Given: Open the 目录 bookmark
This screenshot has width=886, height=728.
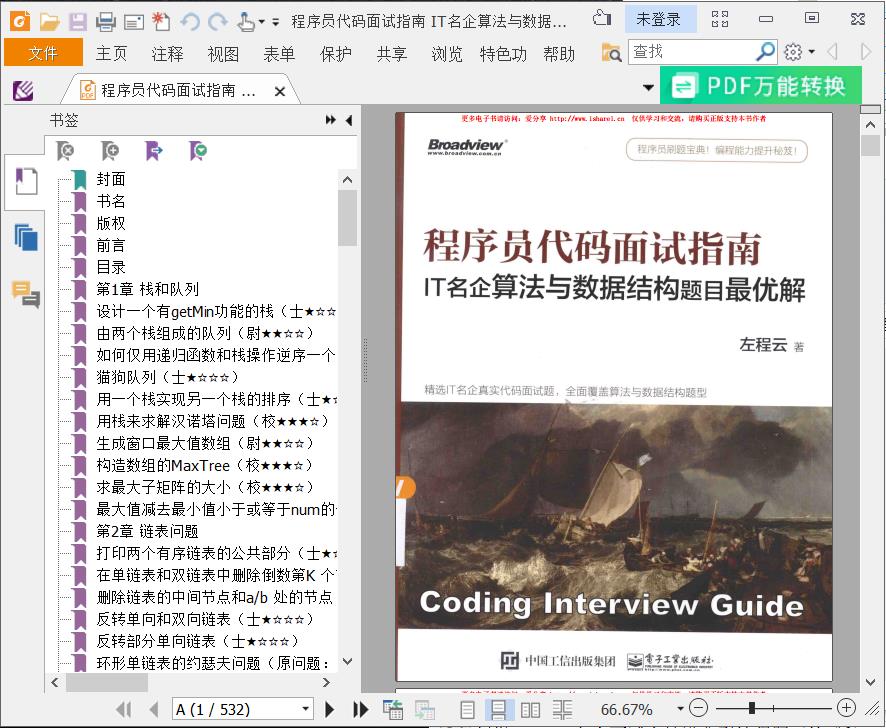Looking at the screenshot, I should [x=111, y=267].
